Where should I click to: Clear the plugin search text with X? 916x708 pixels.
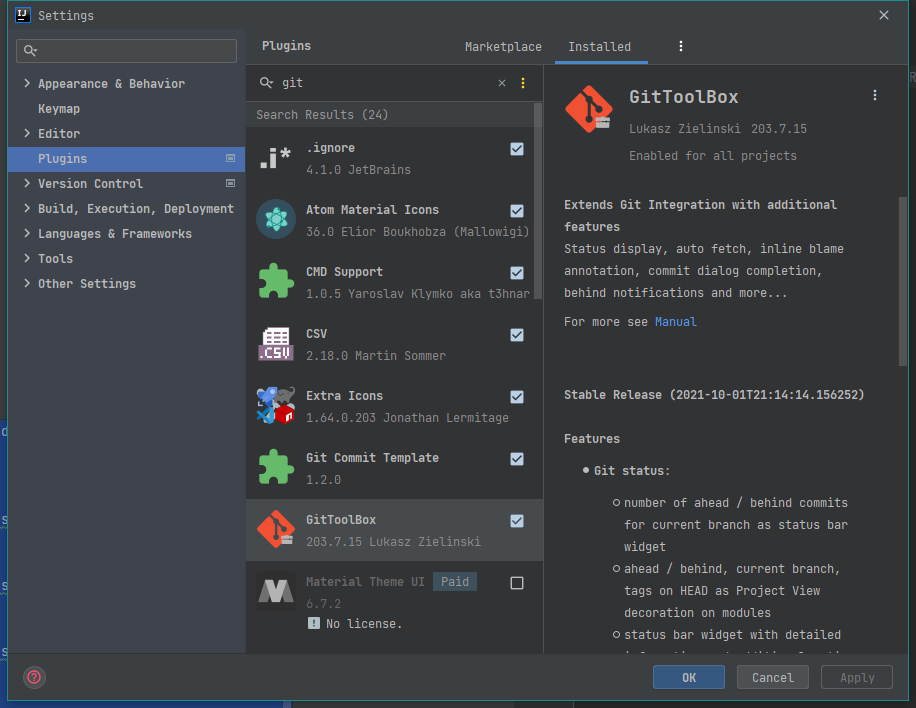(x=502, y=83)
